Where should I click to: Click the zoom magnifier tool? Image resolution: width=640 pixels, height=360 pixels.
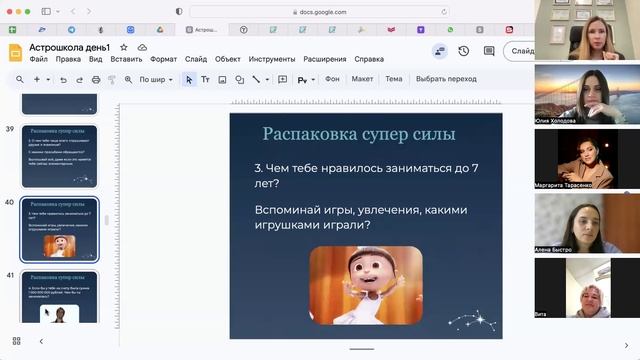click(128, 80)
